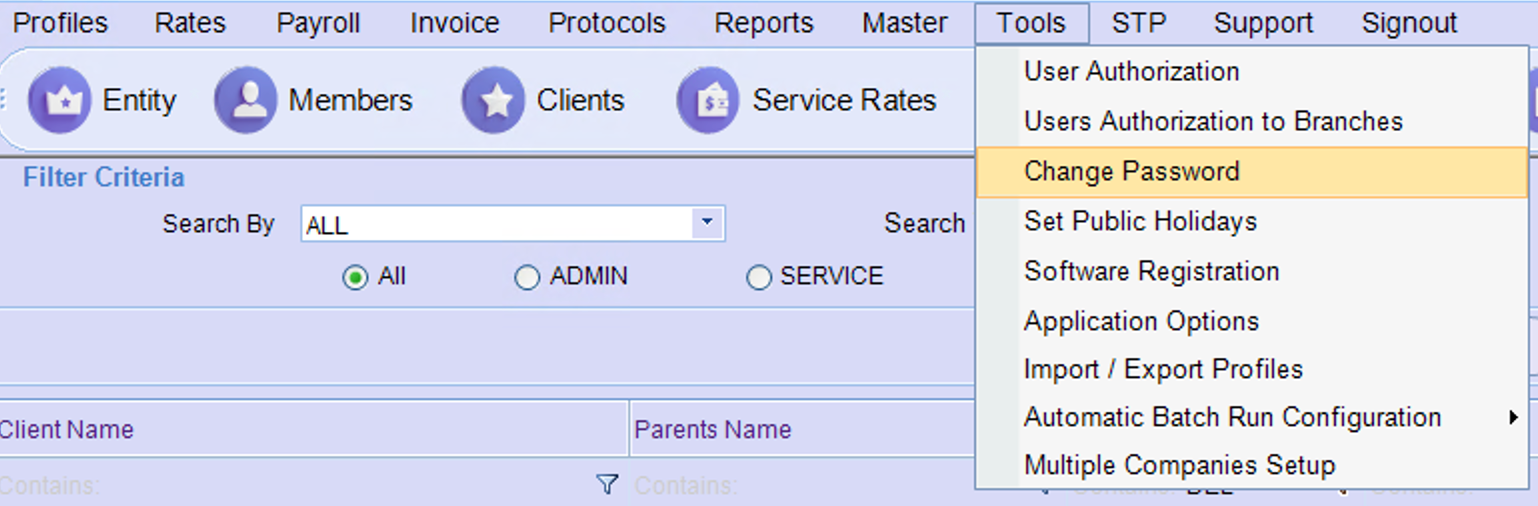Open the Search By dropdown arrow

[707, 224]
